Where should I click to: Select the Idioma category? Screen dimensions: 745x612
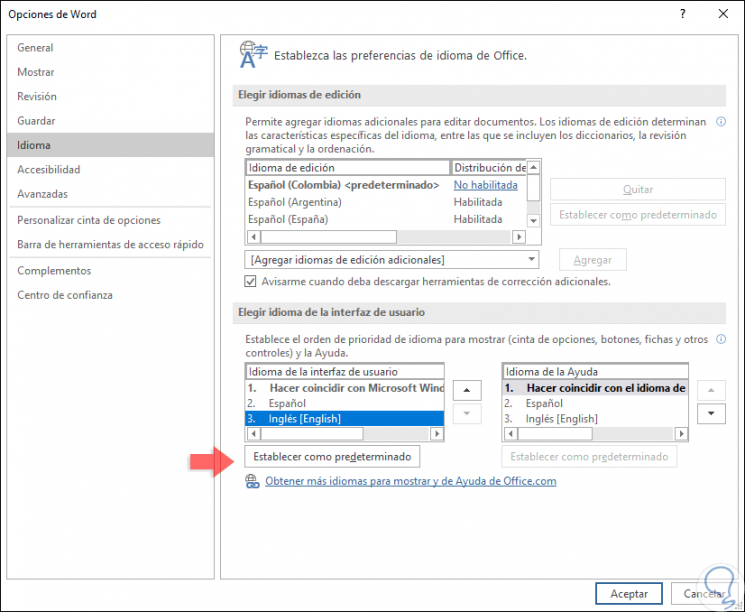tap(110, 145)
